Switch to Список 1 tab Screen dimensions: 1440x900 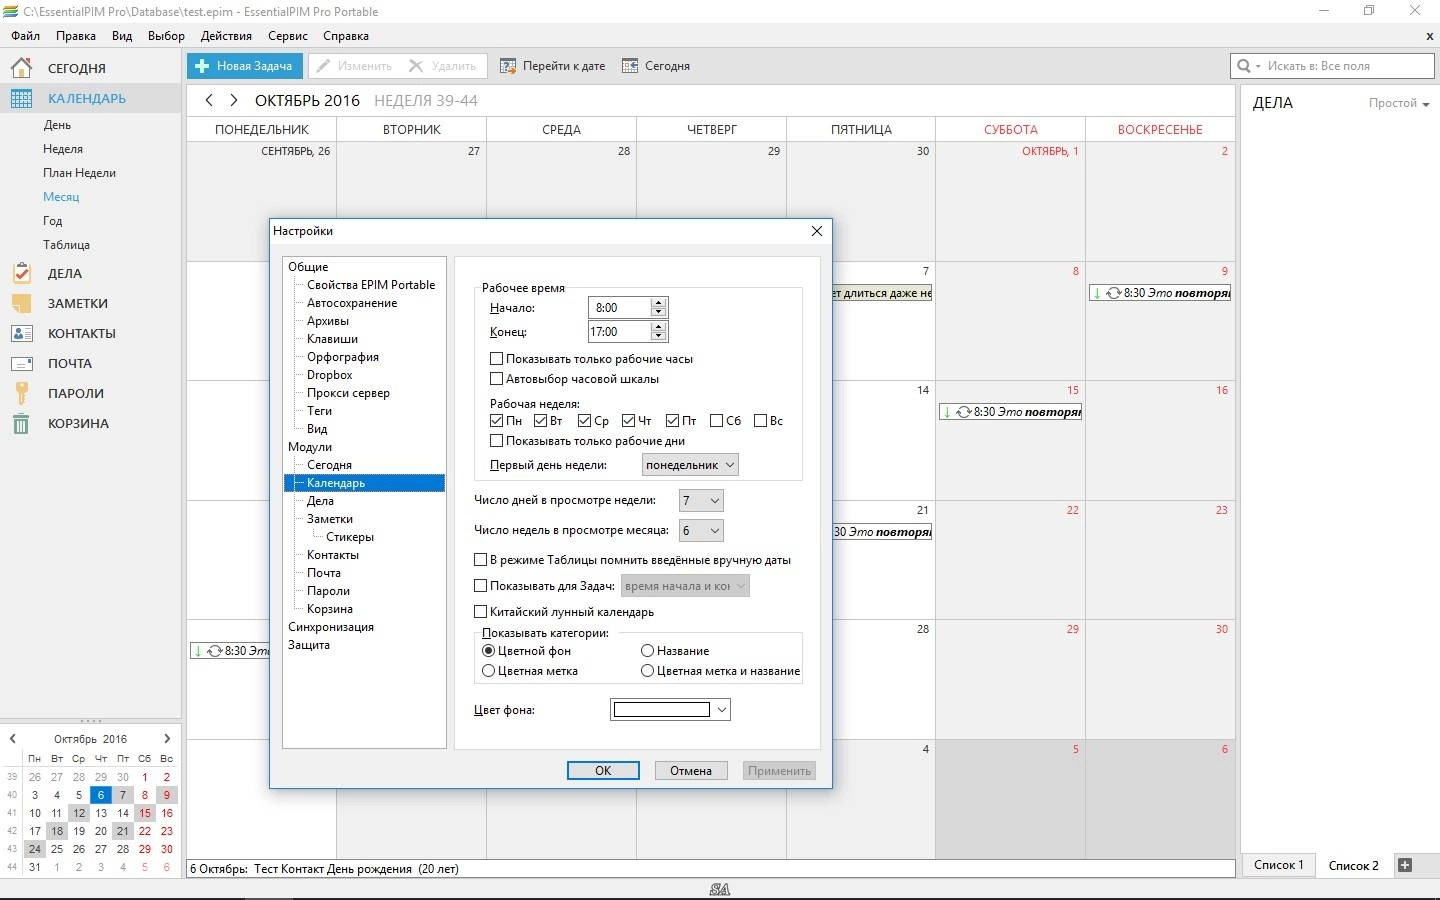(1279, 865)
